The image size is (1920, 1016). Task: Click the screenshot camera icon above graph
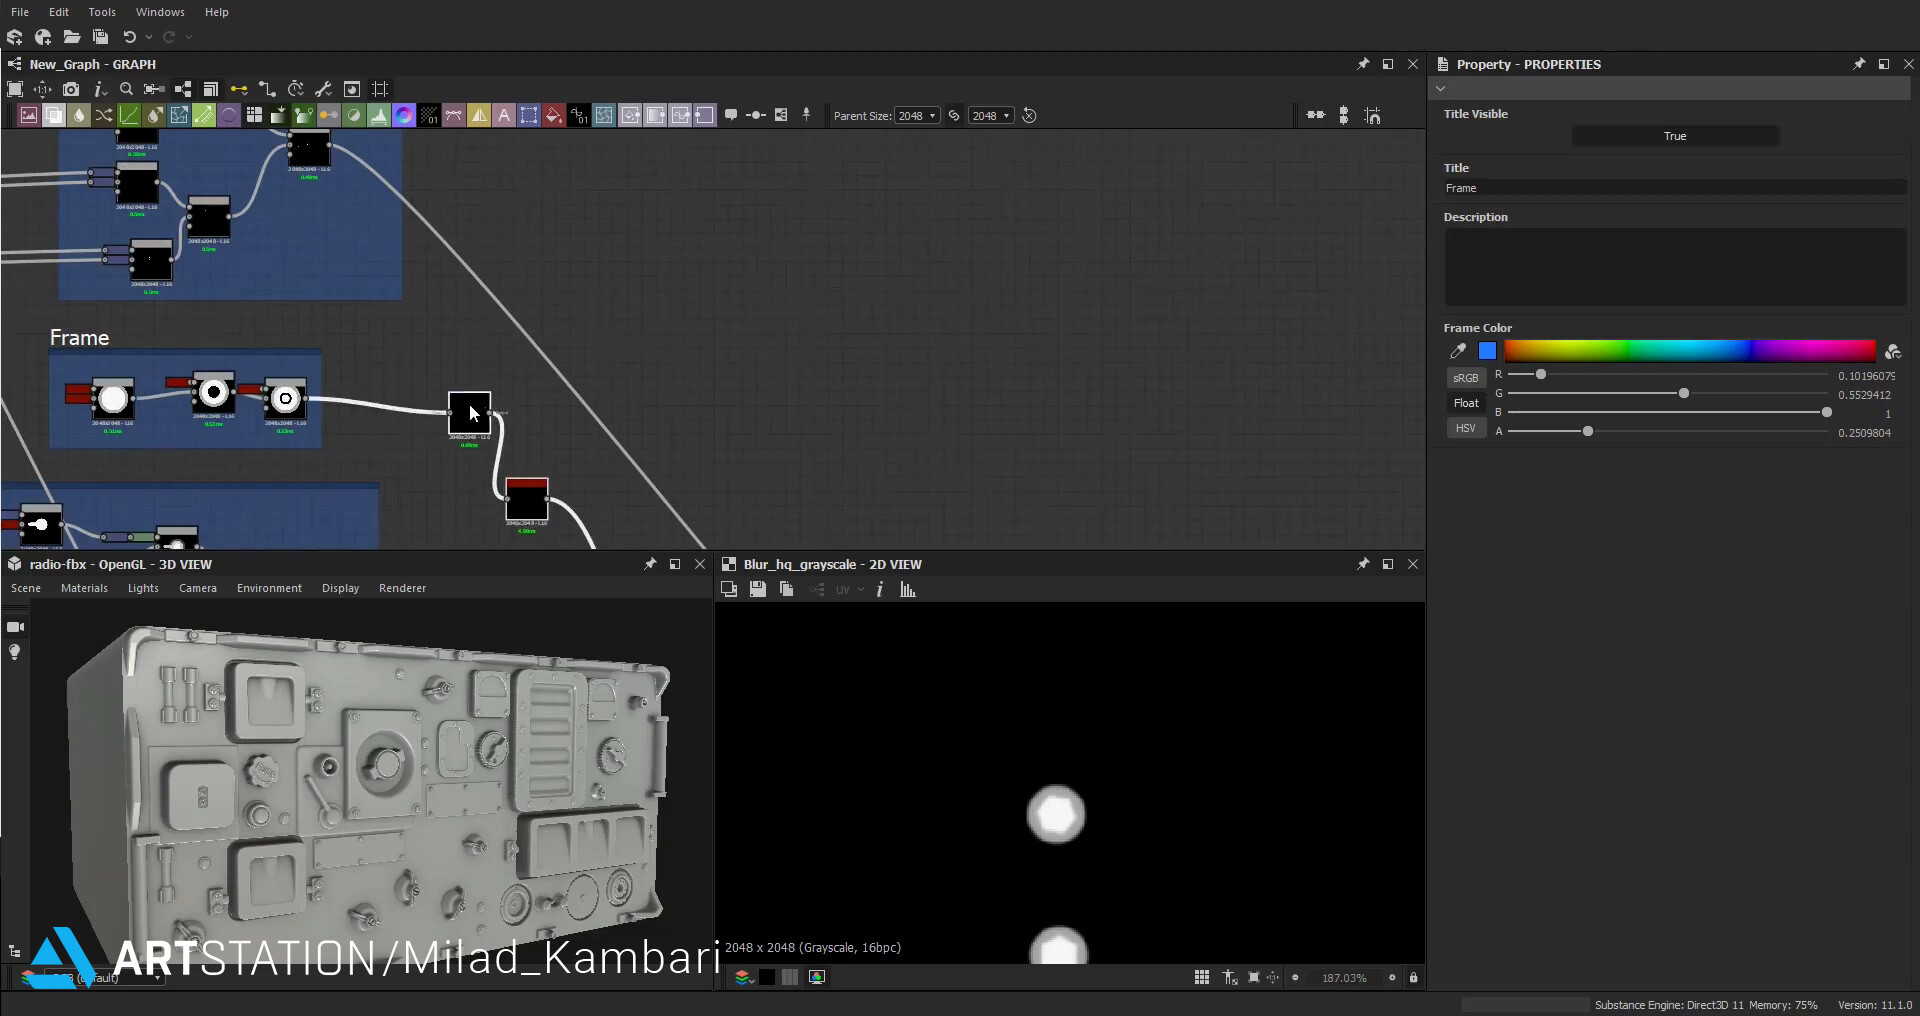(71, 89)
